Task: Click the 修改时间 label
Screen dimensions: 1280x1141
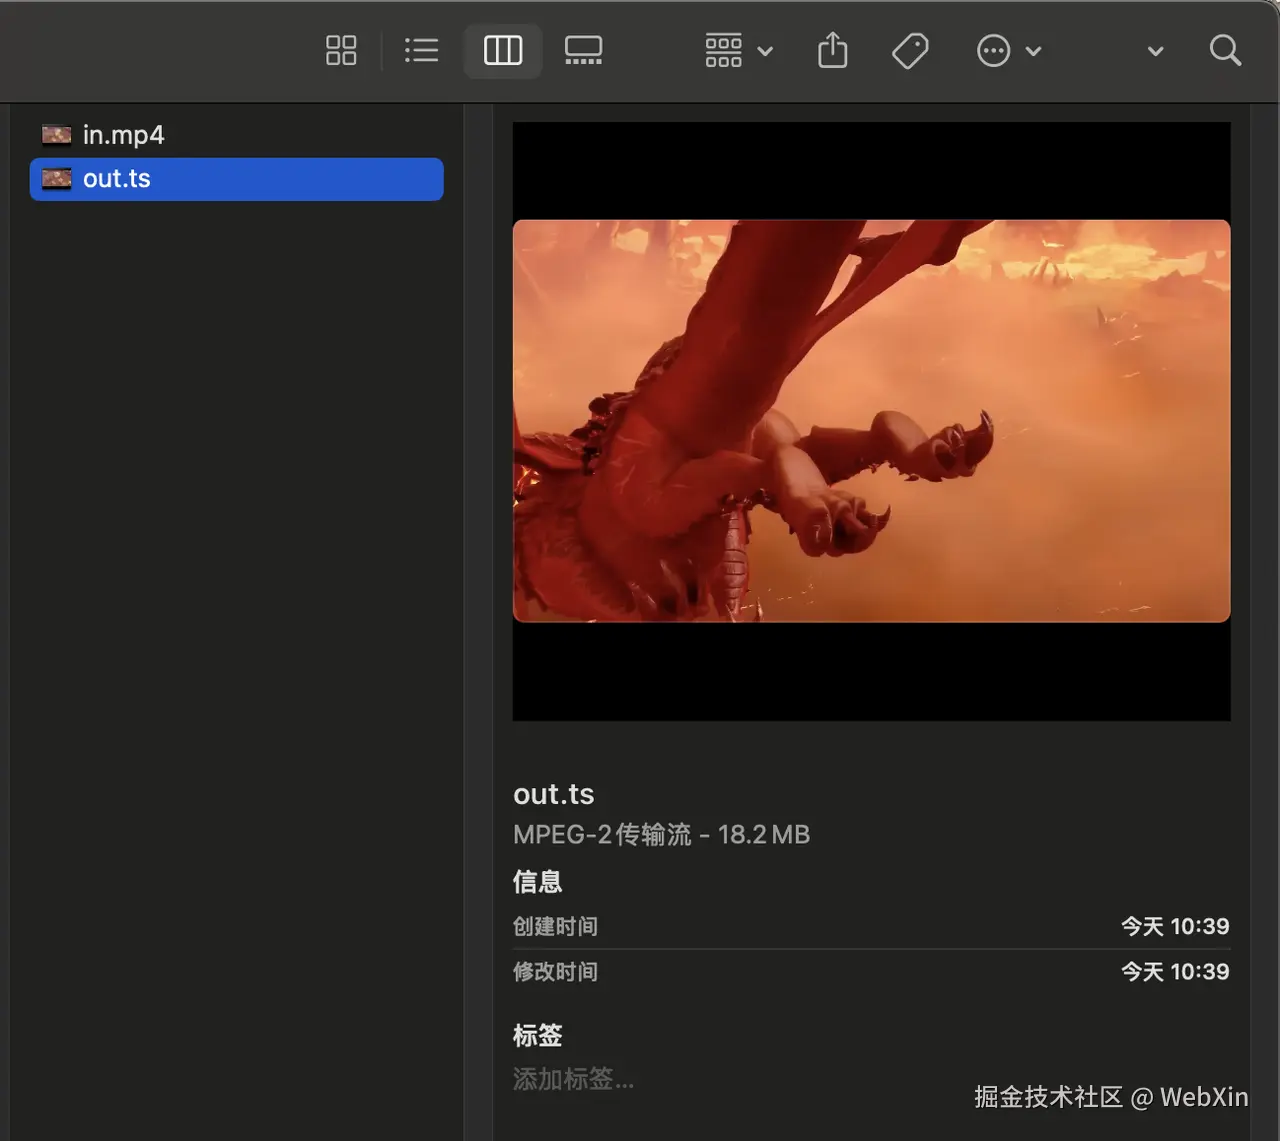Action: pos(555,971)
